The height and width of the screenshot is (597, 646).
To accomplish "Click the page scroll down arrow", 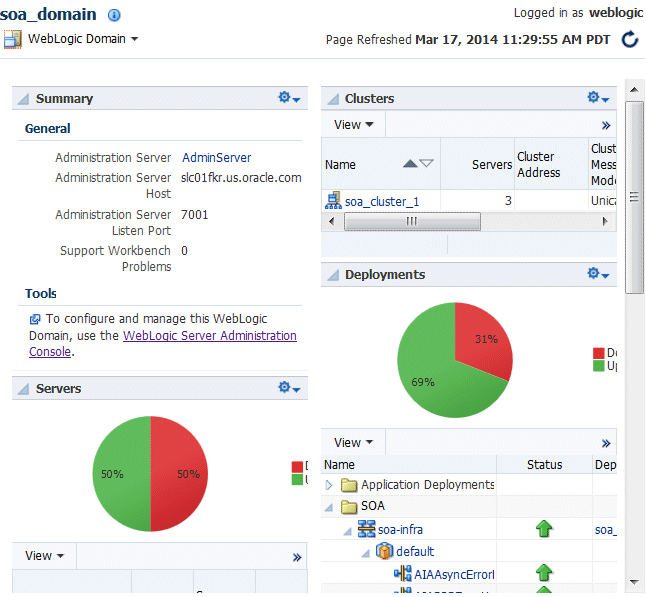I will pos(634,582).
